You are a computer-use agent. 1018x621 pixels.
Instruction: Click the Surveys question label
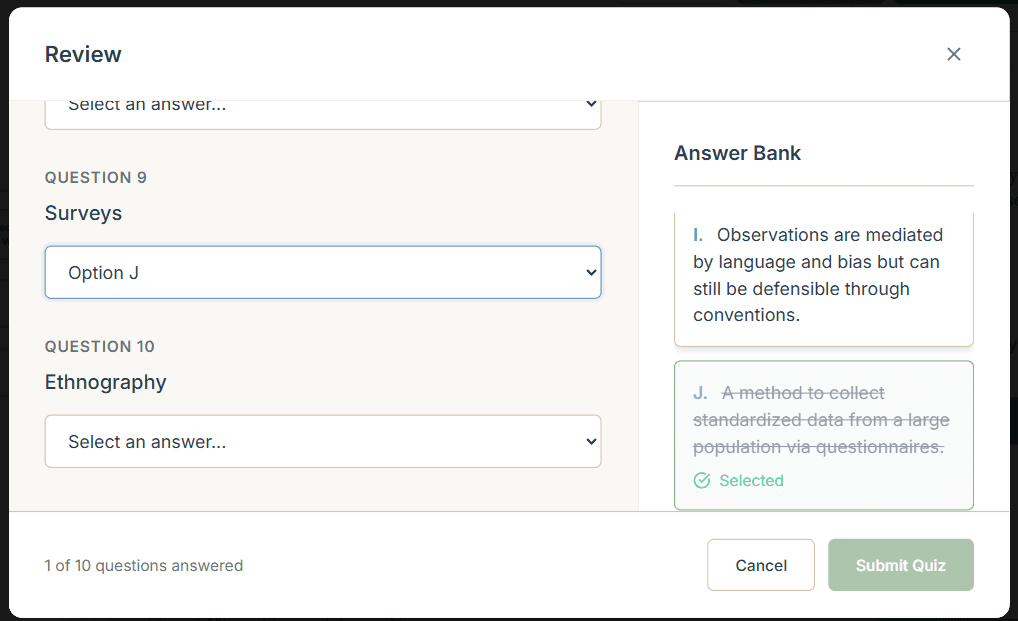pyautogui.click(x=82, y=213)
